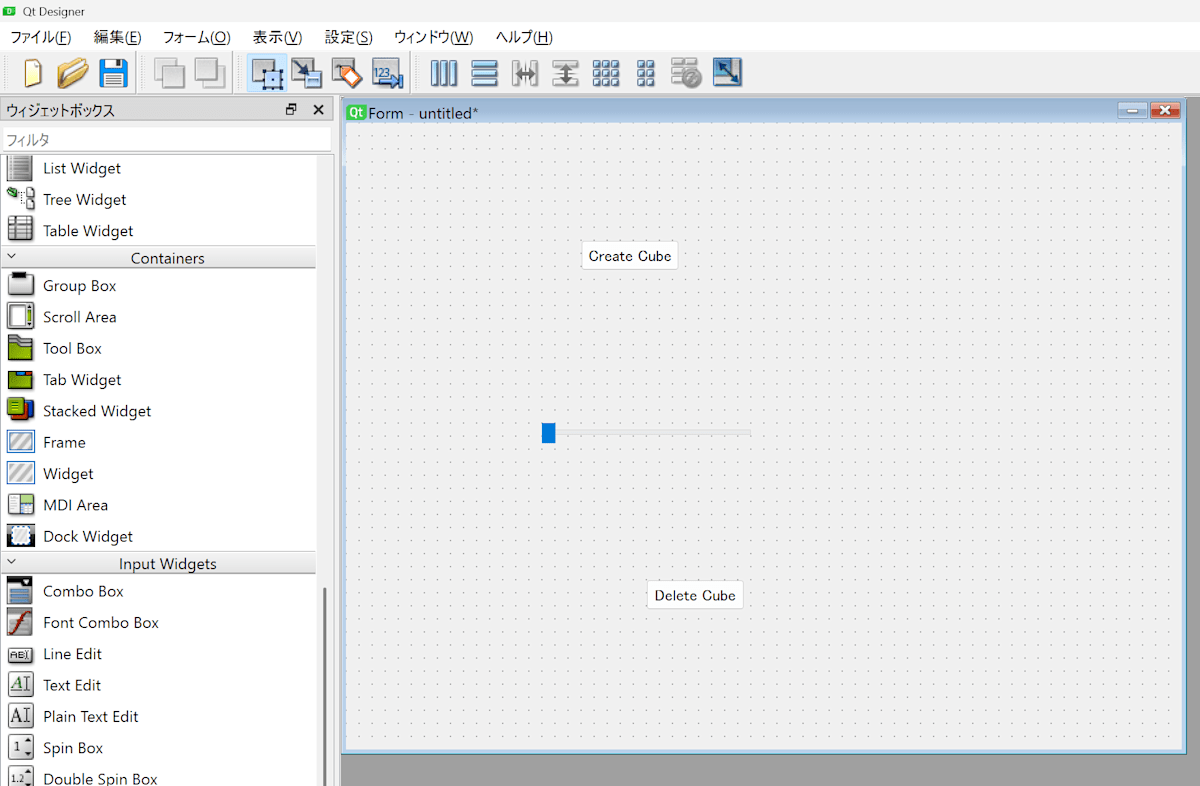Close the ウィジェットボックス panel

point(318,110)
